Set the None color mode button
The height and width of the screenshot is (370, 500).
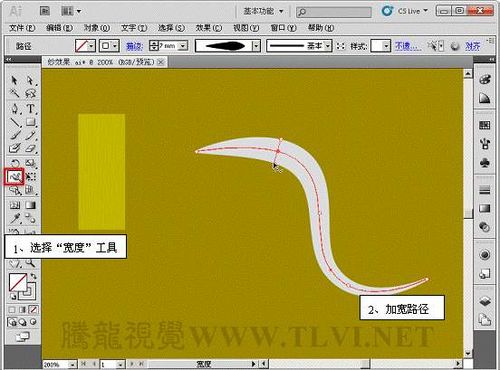(33, 310)
